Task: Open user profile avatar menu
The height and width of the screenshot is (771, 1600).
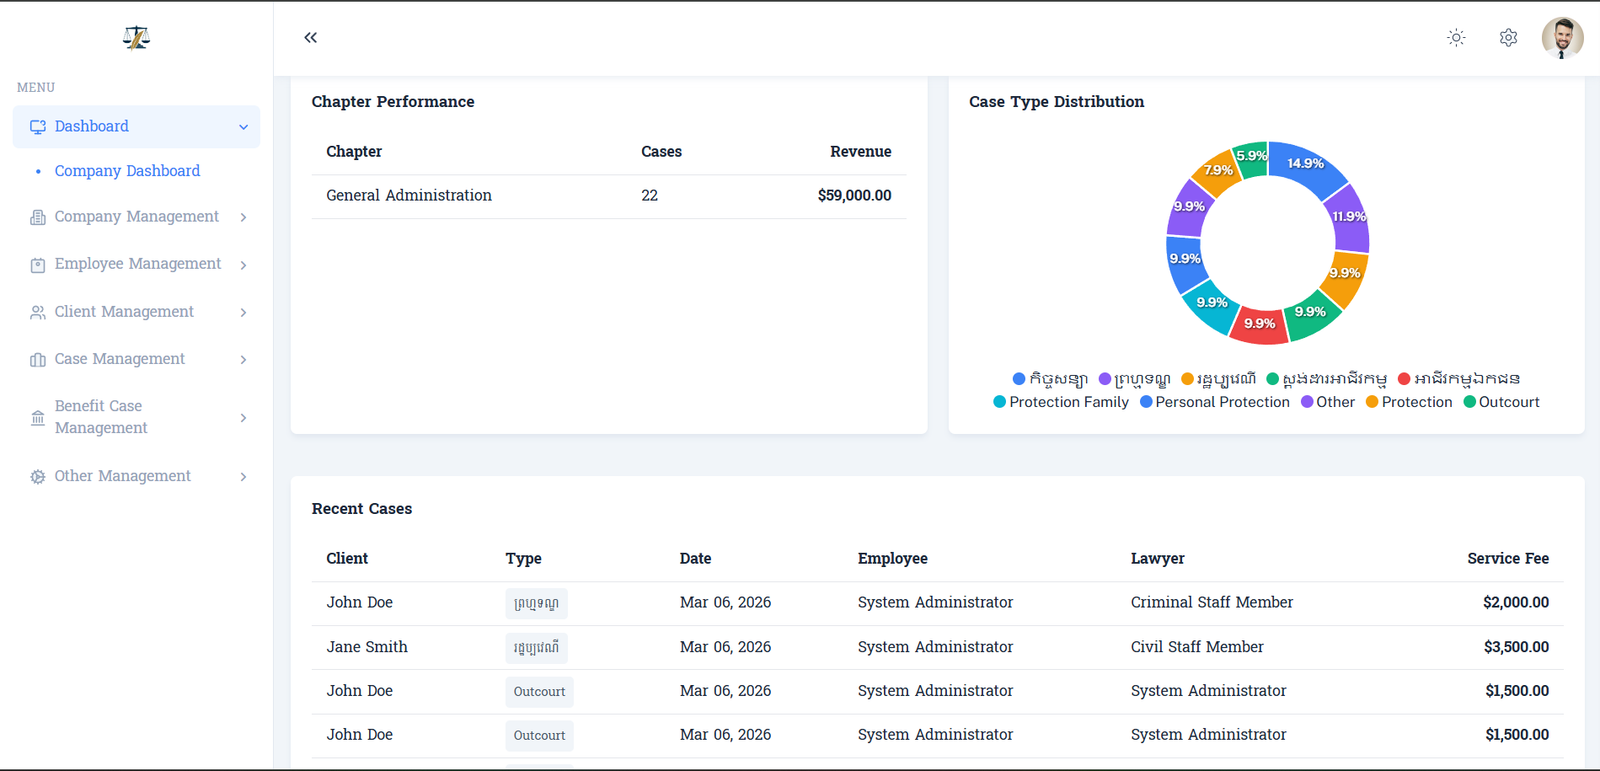Action: tap(1562, 38)
